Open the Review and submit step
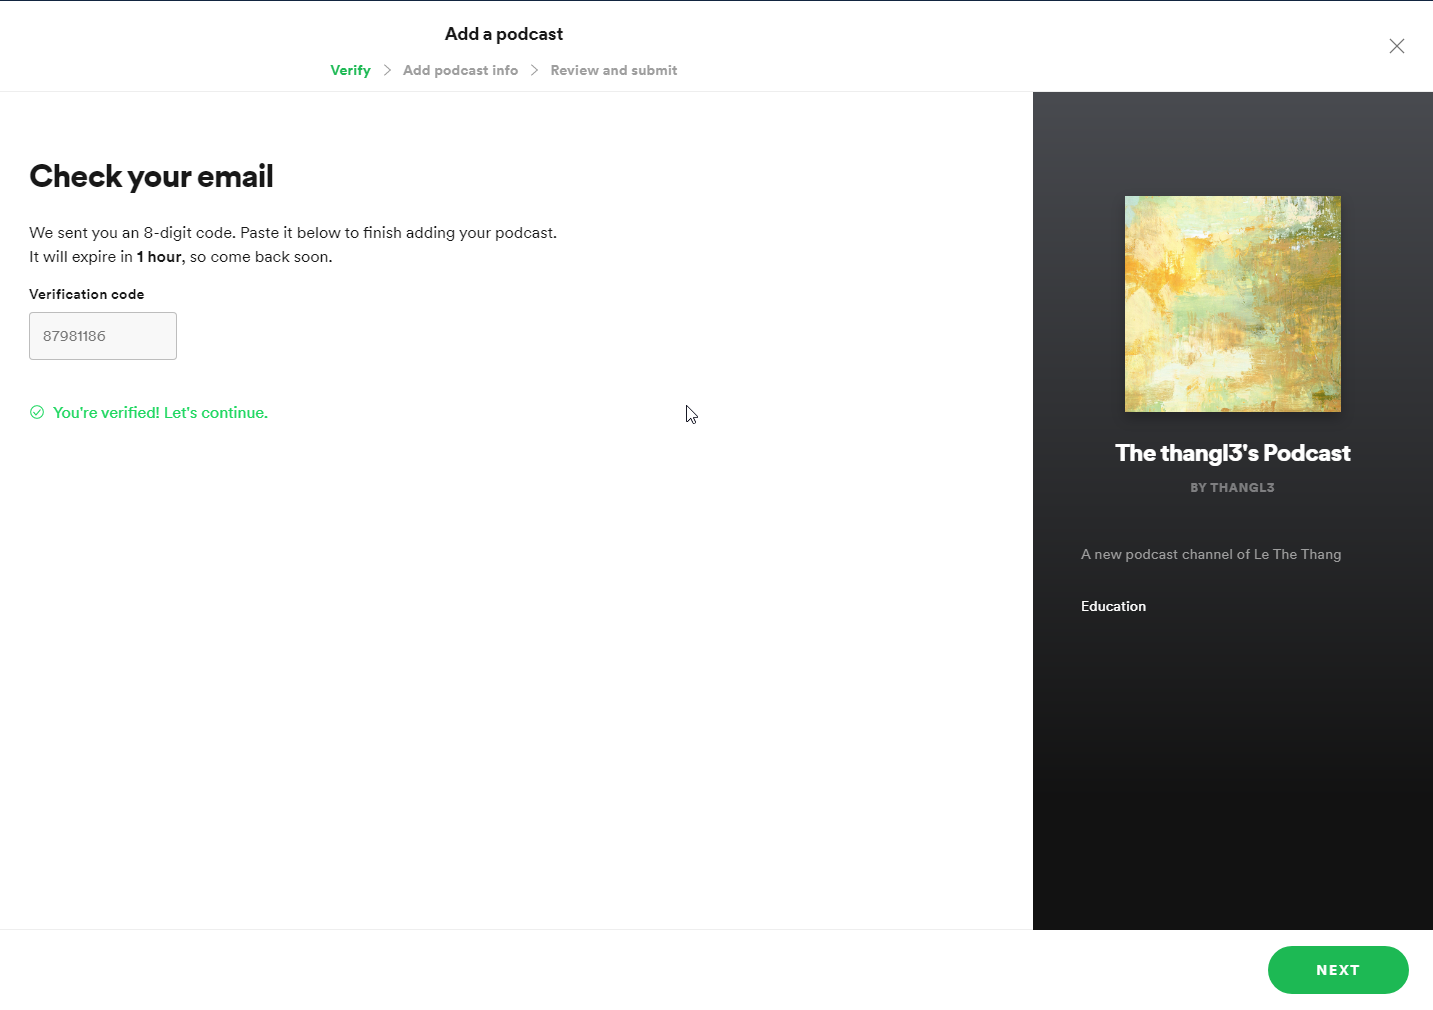The image size is (1433, 1010). tap(614, 70)
